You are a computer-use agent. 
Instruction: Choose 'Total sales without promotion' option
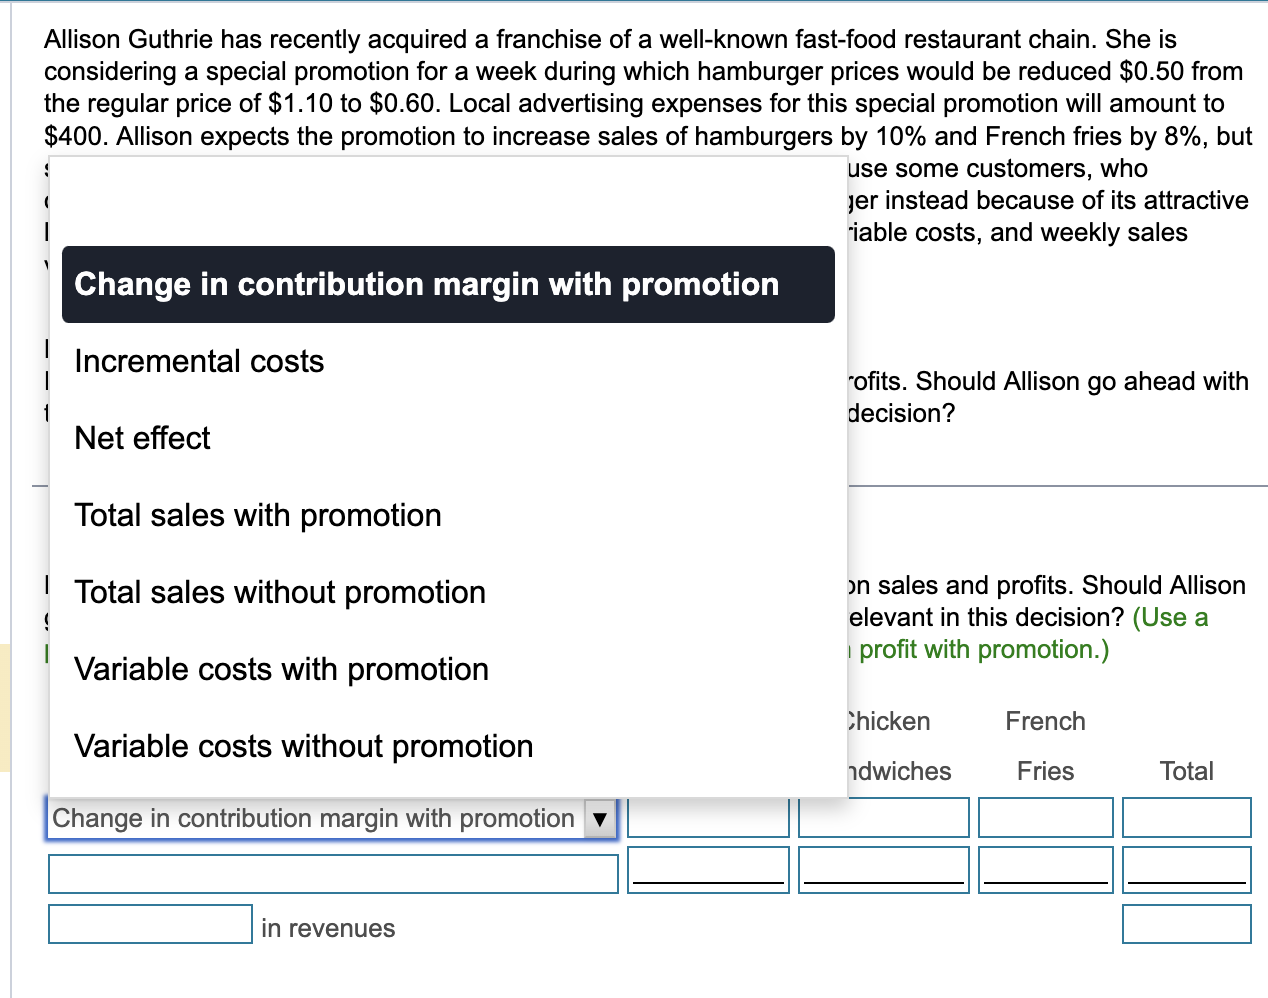tap(279, 592)
